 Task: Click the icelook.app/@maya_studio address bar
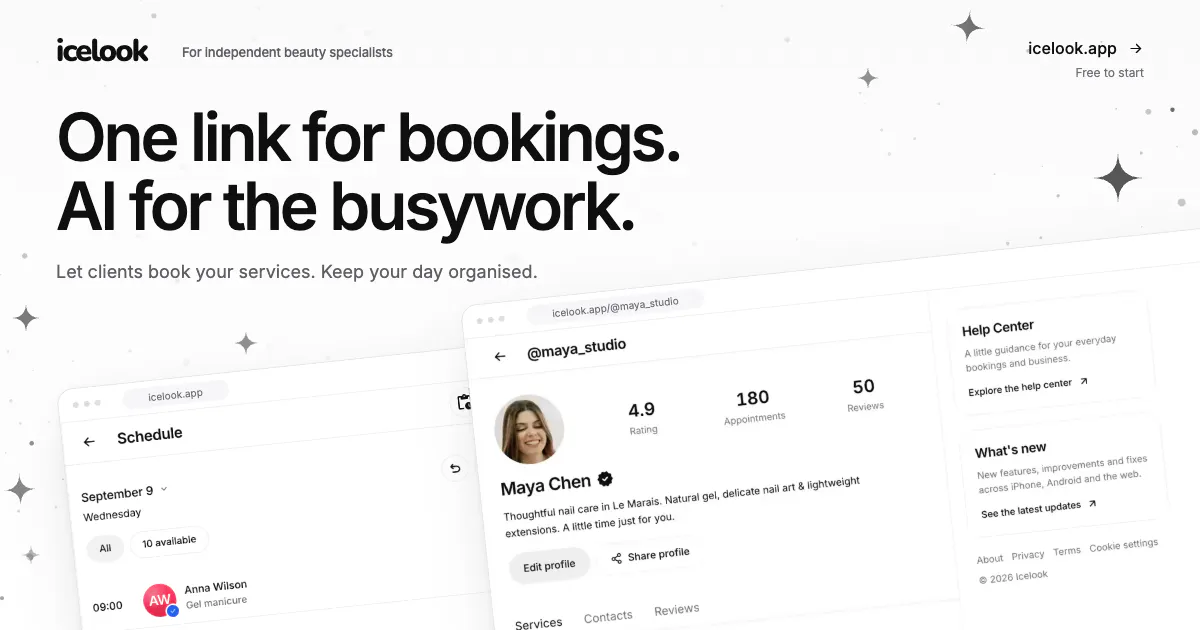point(615,306)
